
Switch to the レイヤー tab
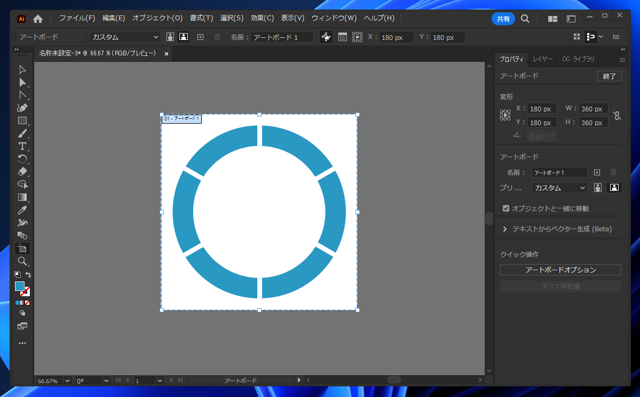tap(542, 59)
